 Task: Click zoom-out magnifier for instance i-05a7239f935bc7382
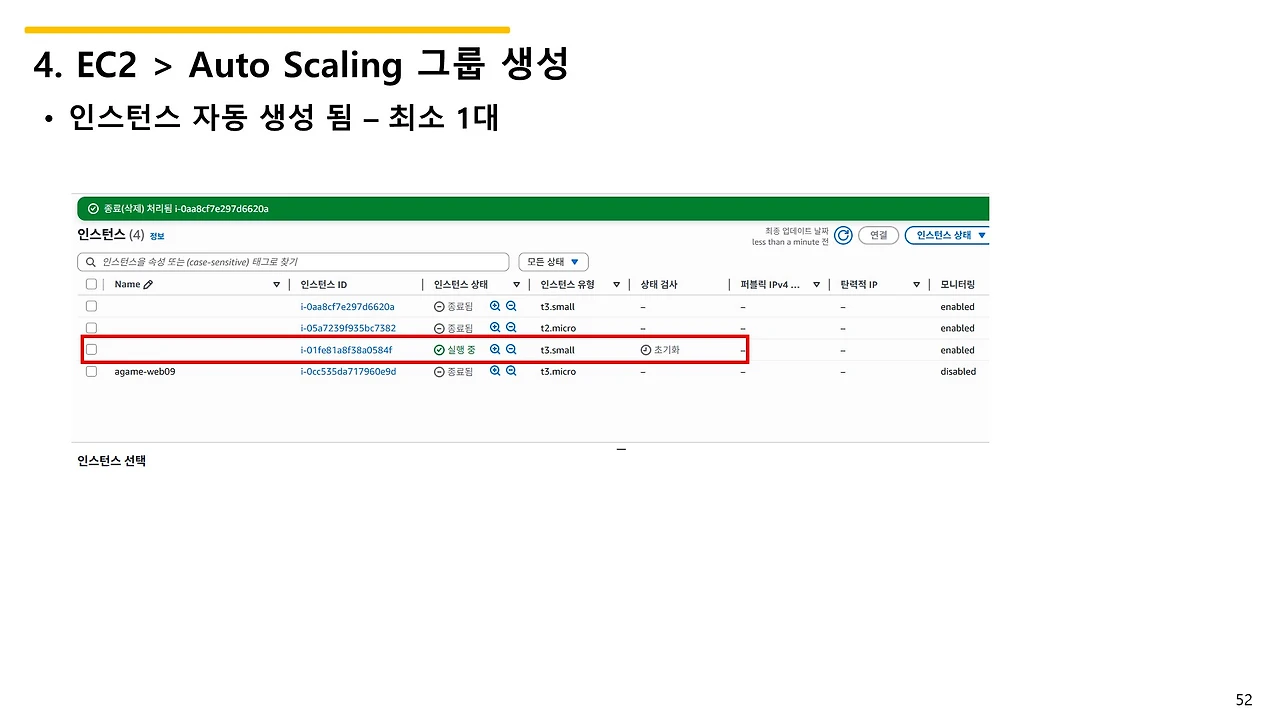(x=511, y=327)
